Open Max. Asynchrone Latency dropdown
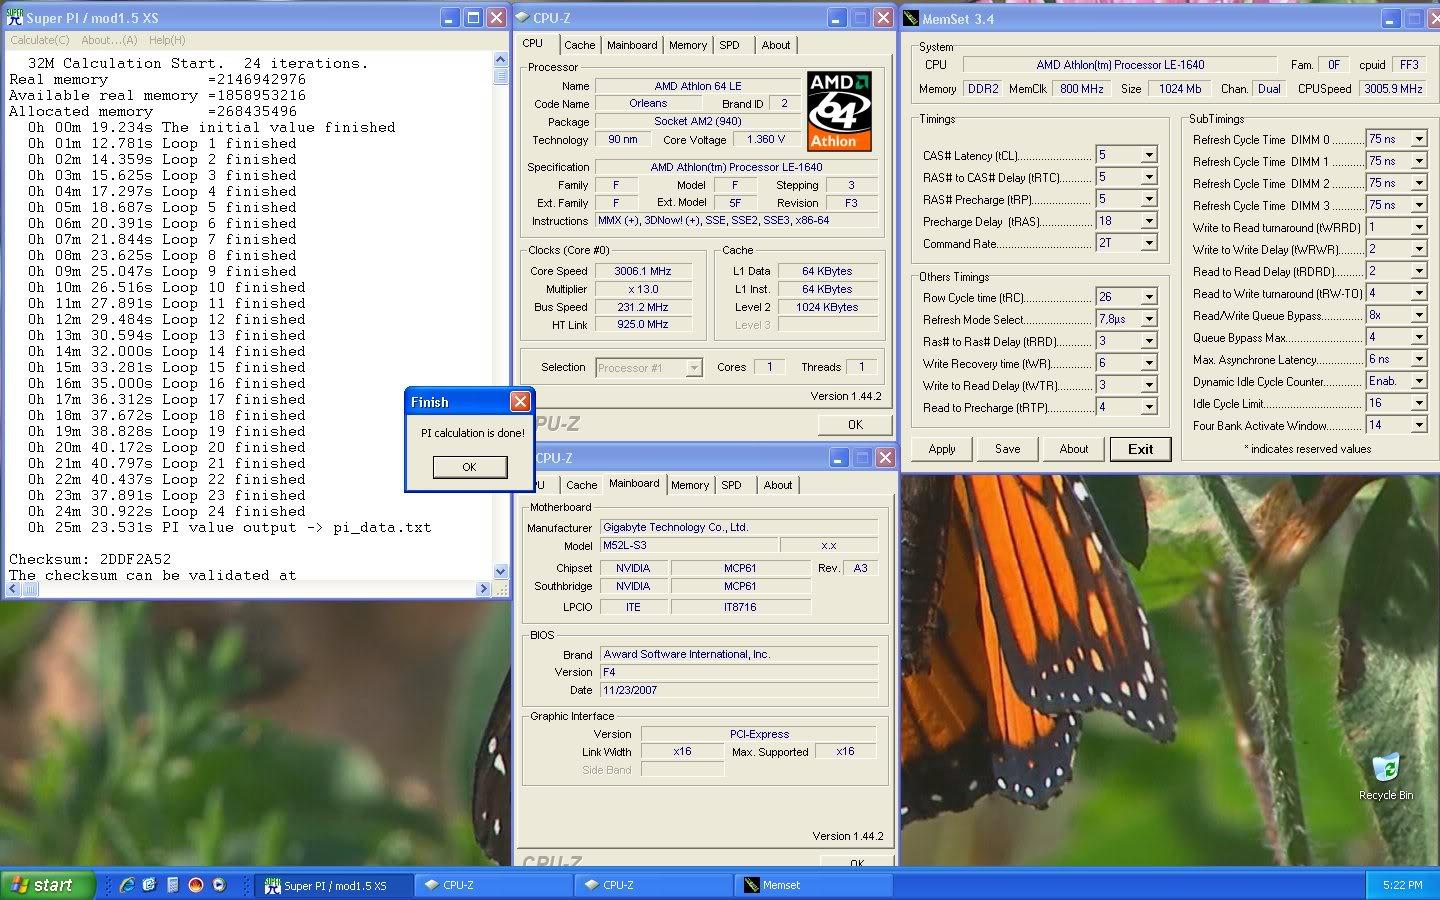 point(1419,359)
